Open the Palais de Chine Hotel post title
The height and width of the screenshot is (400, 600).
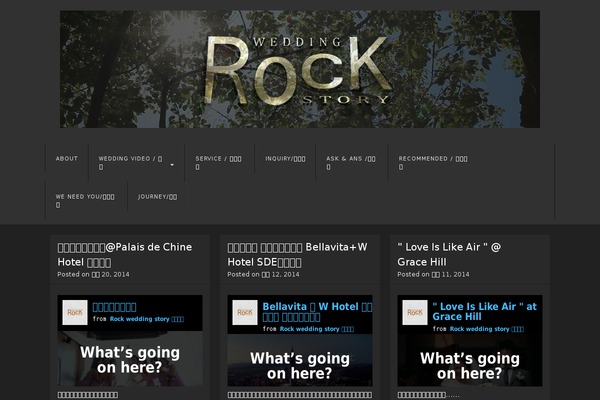(125, 255)
